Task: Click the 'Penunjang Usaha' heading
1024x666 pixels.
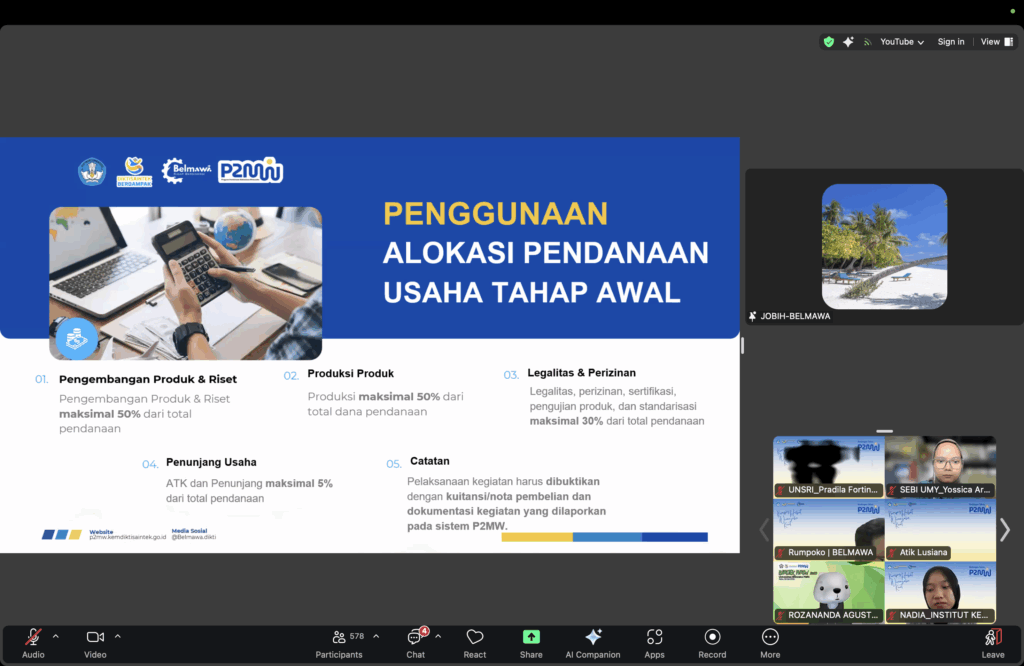Action: [x=211, y=462]
